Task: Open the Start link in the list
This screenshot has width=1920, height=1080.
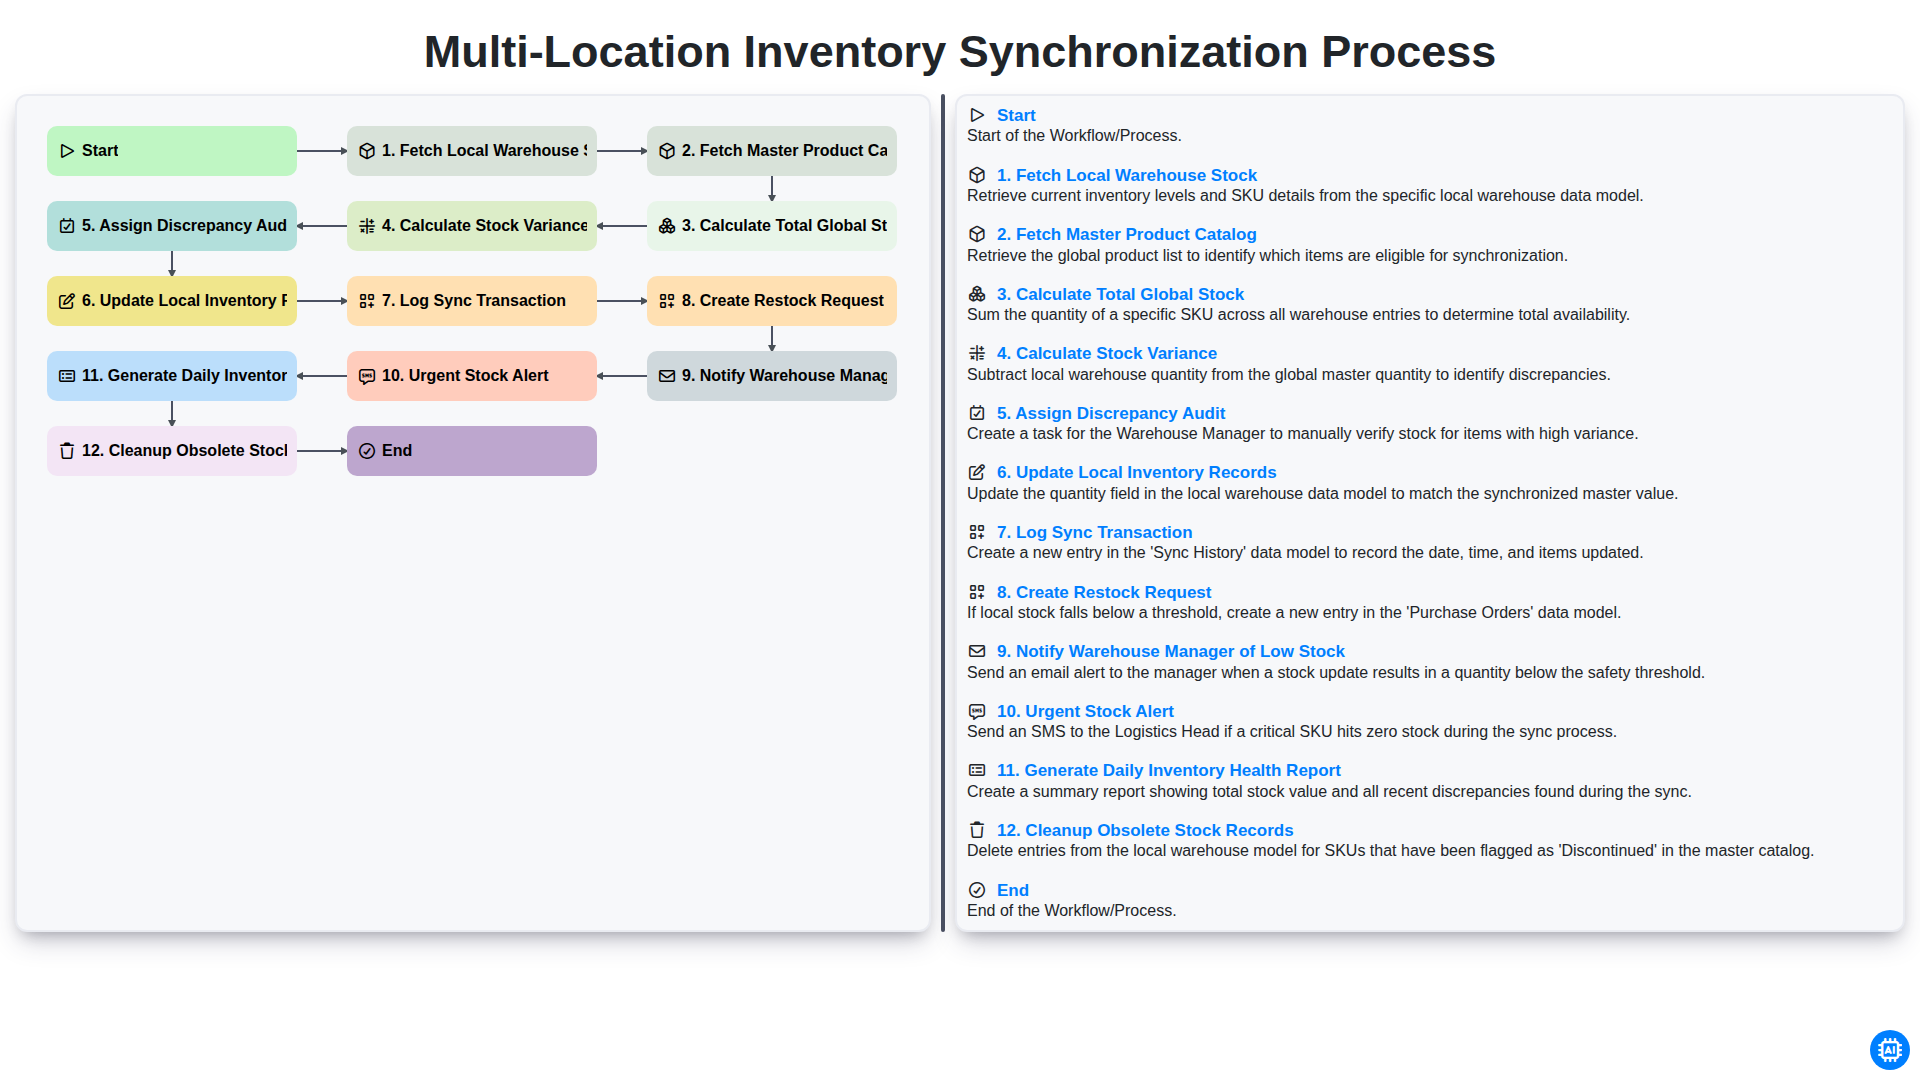Action: pos(1016,116)
